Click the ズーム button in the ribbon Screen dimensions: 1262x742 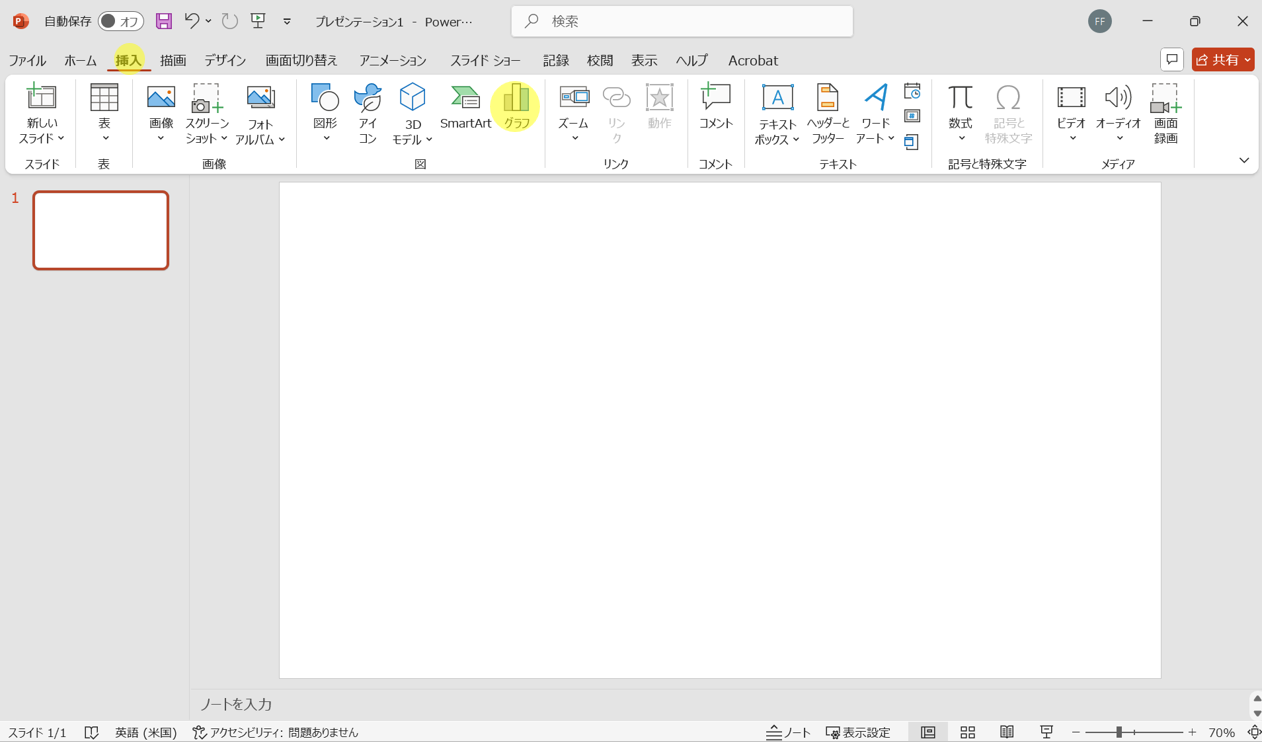tap(574, 113)
